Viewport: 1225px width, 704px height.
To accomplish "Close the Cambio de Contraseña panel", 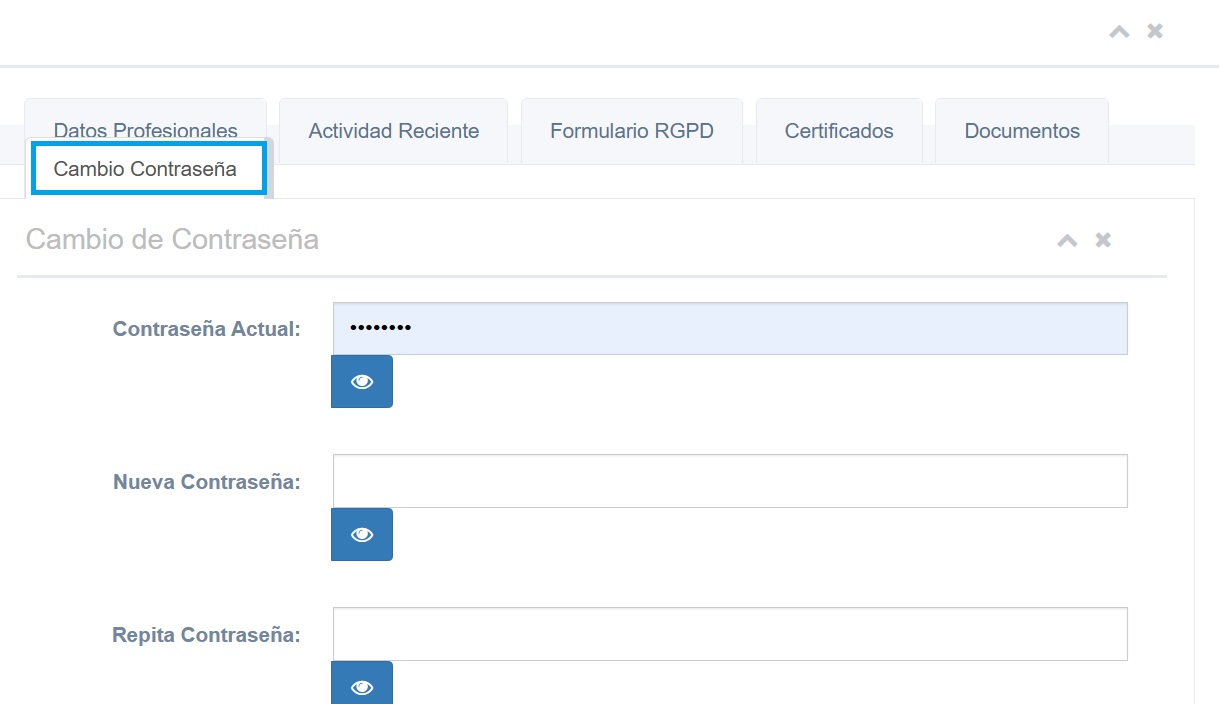I will [1103, 240].
